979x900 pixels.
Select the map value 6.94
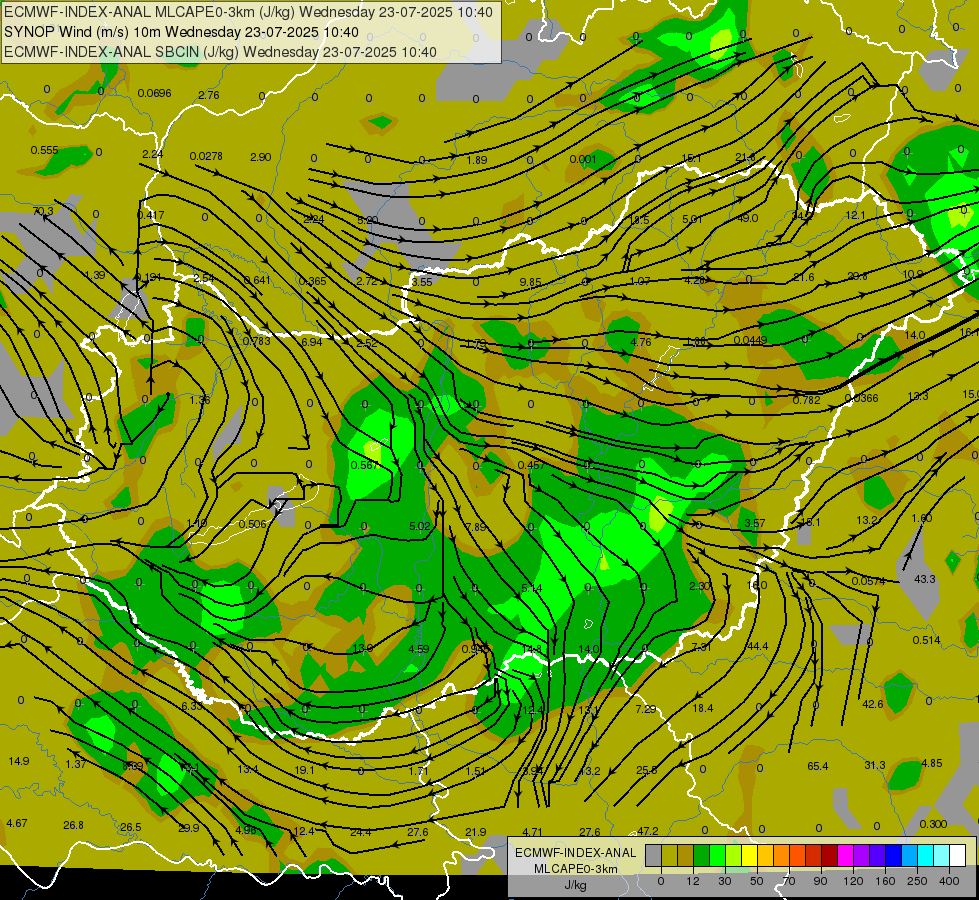pos(312,342)
